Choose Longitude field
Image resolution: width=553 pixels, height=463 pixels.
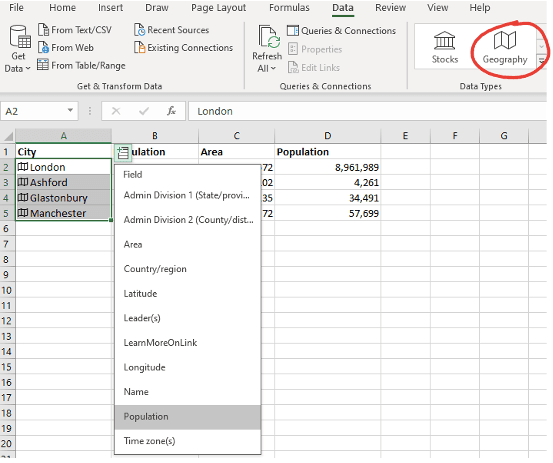coord(188,367)
